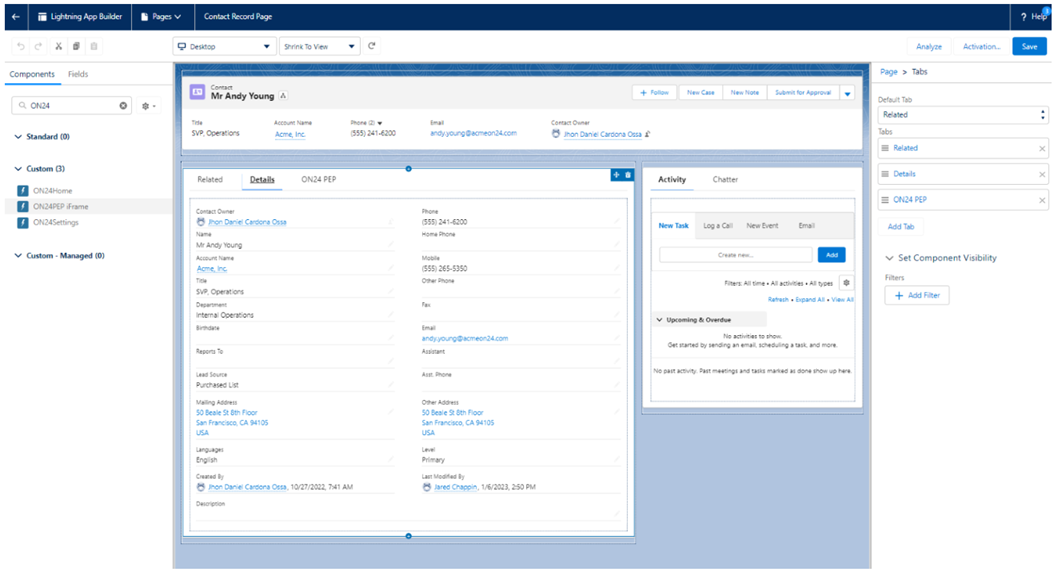
Task: Open the Shrink To View dropdown
Action: pyautogui.click(x=319, y=47)
